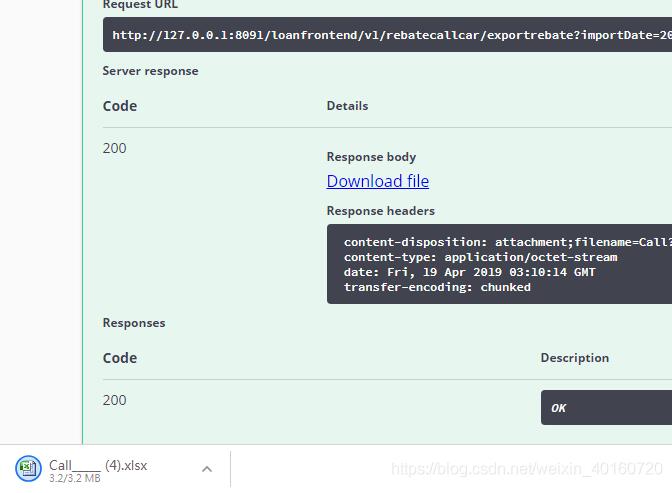The height and width of the screenshot is (493, 672).
Task: Click the Response headers label
Action: 380,211
